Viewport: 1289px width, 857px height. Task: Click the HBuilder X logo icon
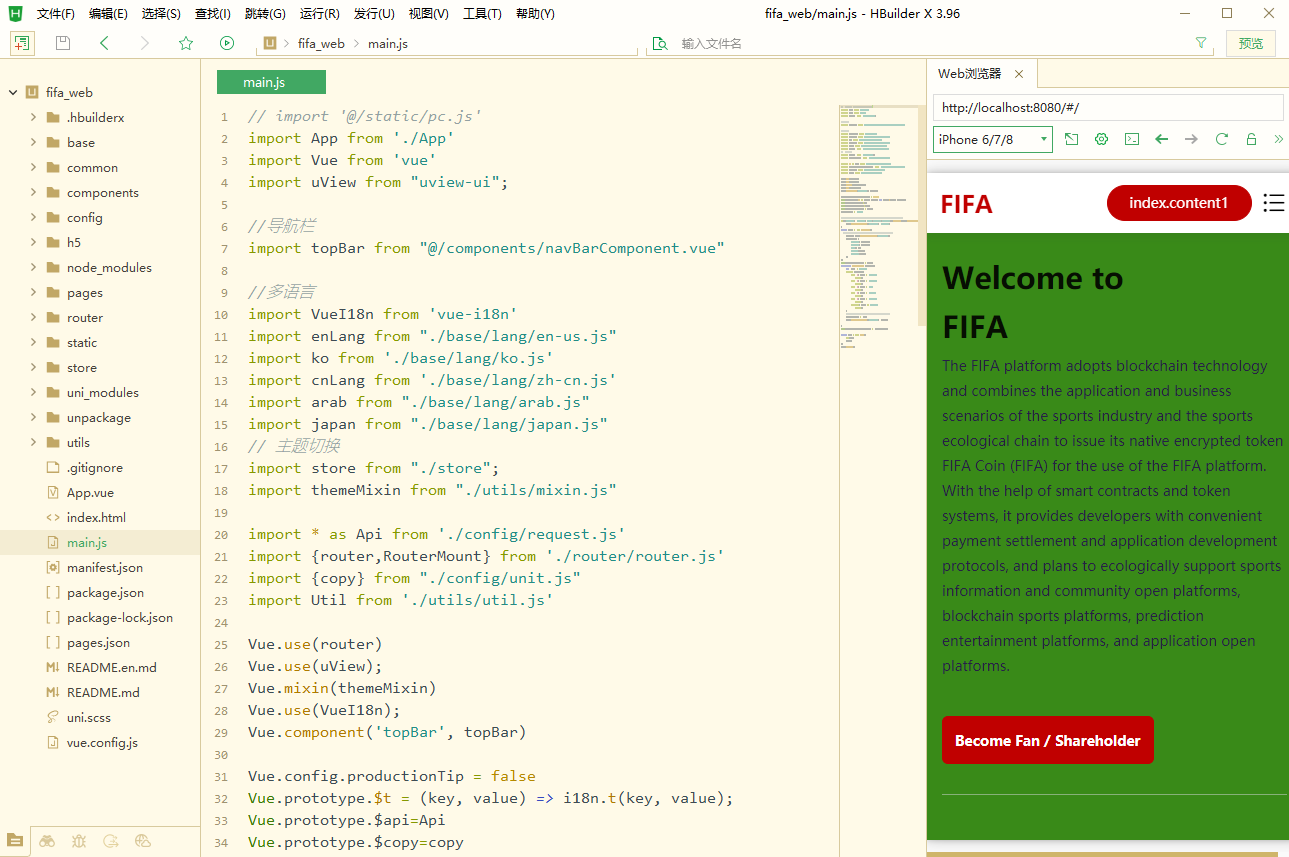(x=15, y=13)
